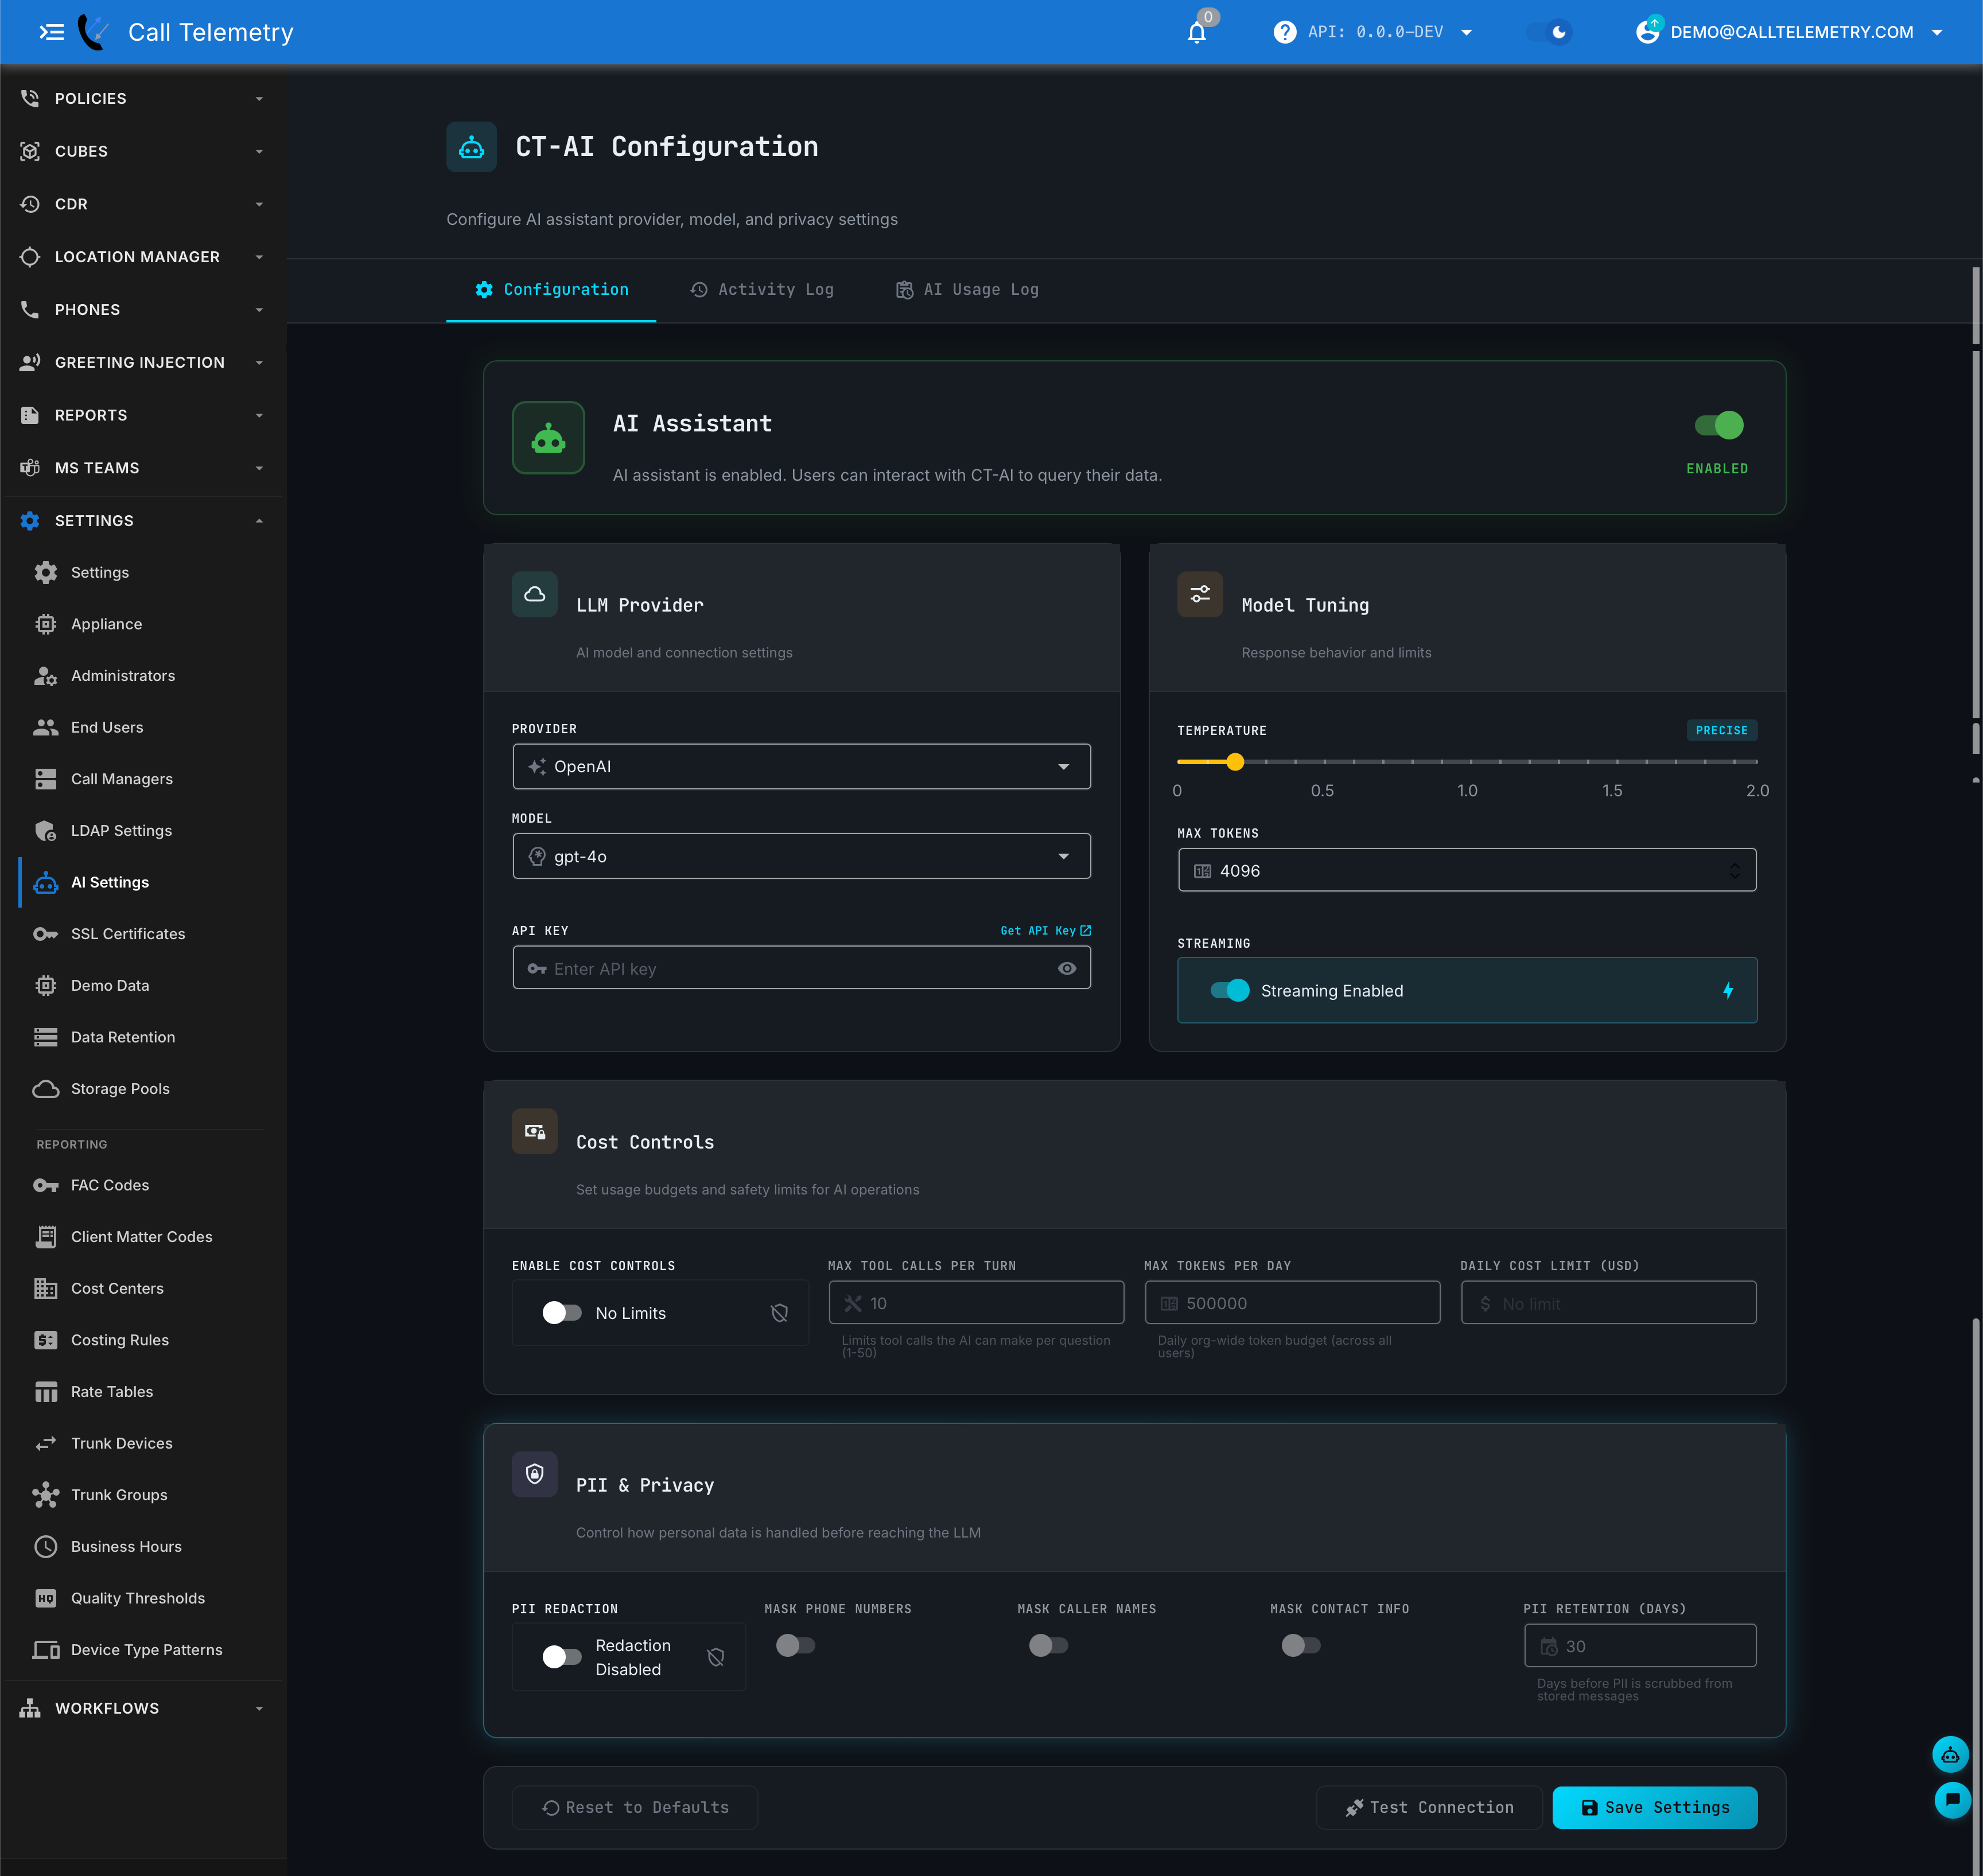Expand the Location Manager section
The height and width of the screenshot is (1876, 1983).
coord(143,257)
